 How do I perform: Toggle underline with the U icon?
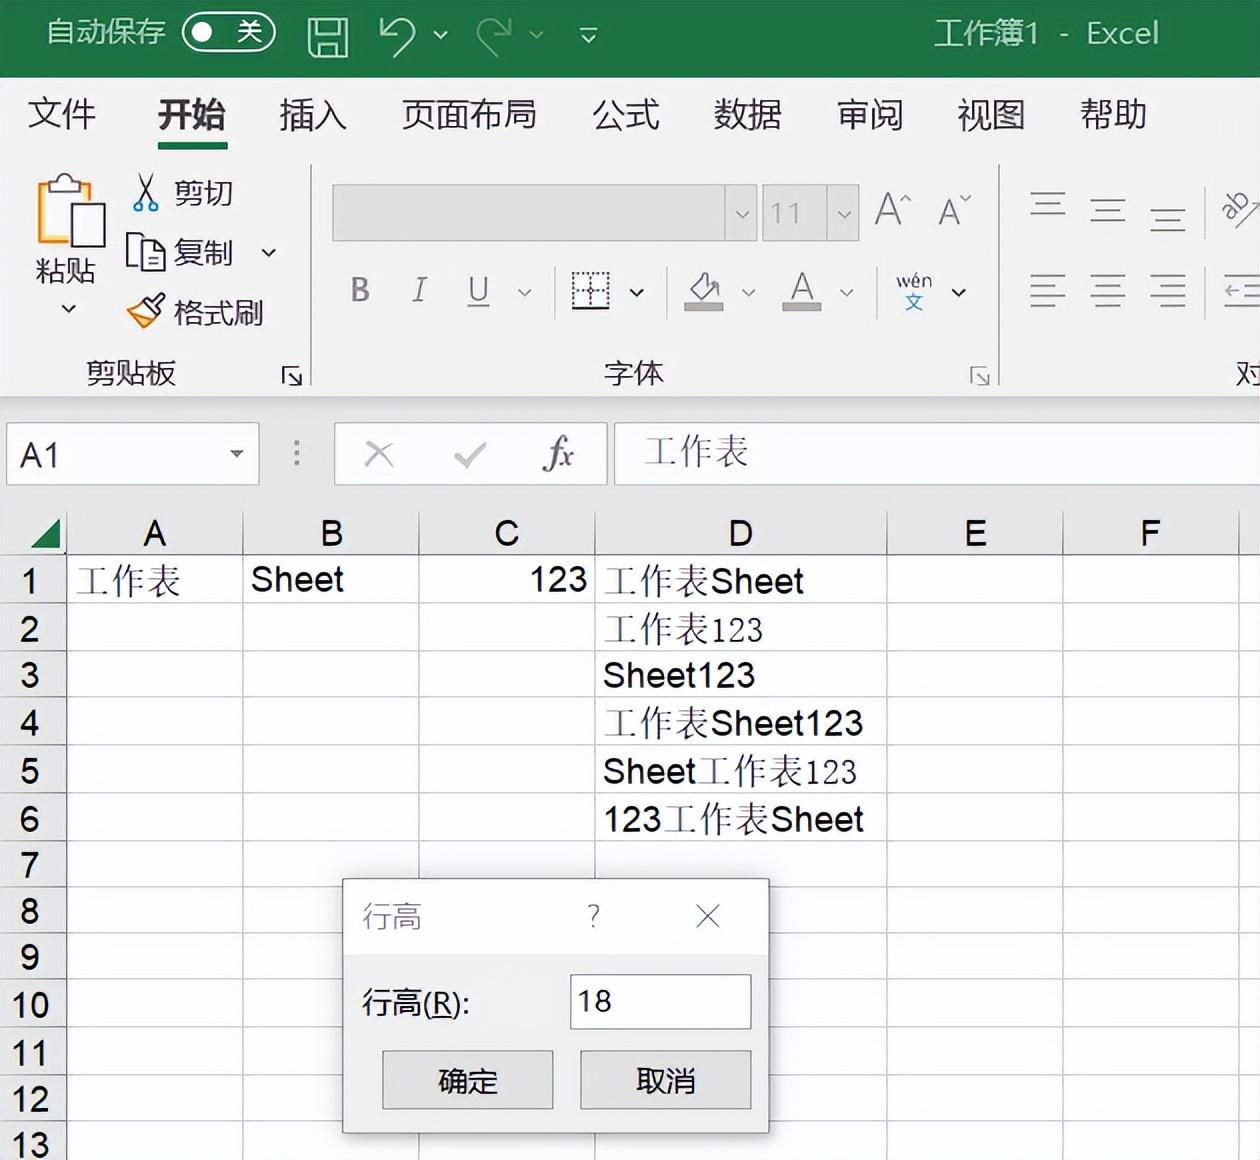[x=478, y=291]
